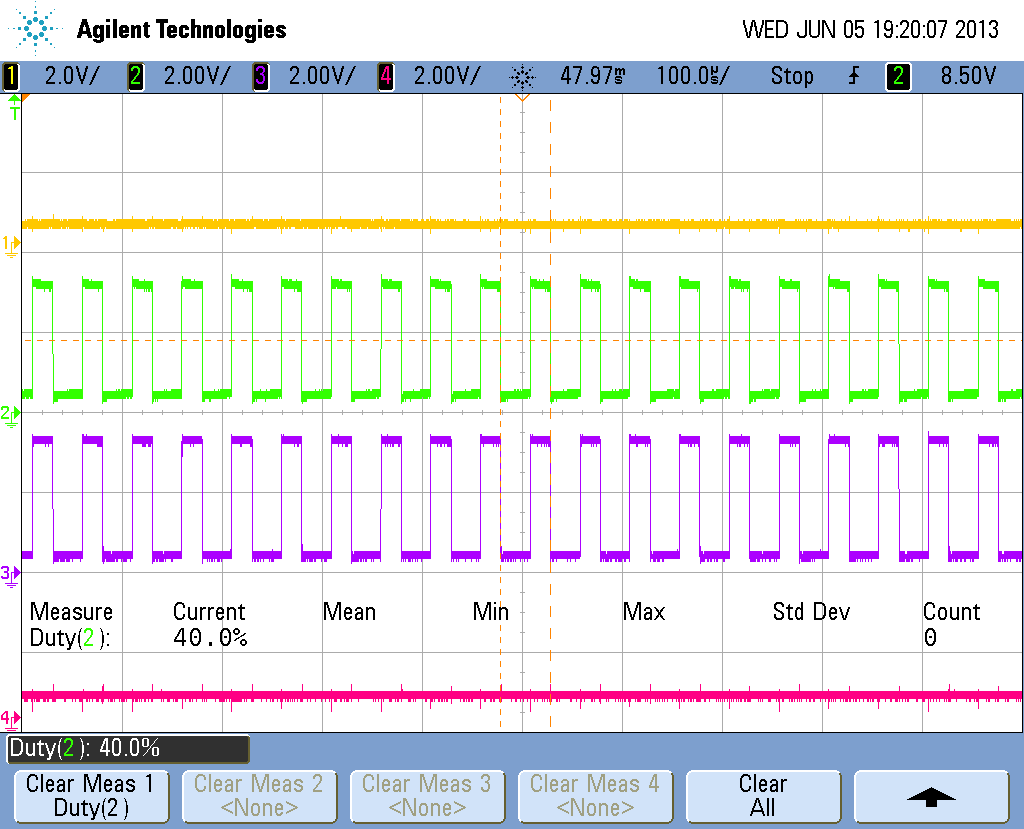
Task: Select the channel 2 settings icon
Action: (135, 76)
